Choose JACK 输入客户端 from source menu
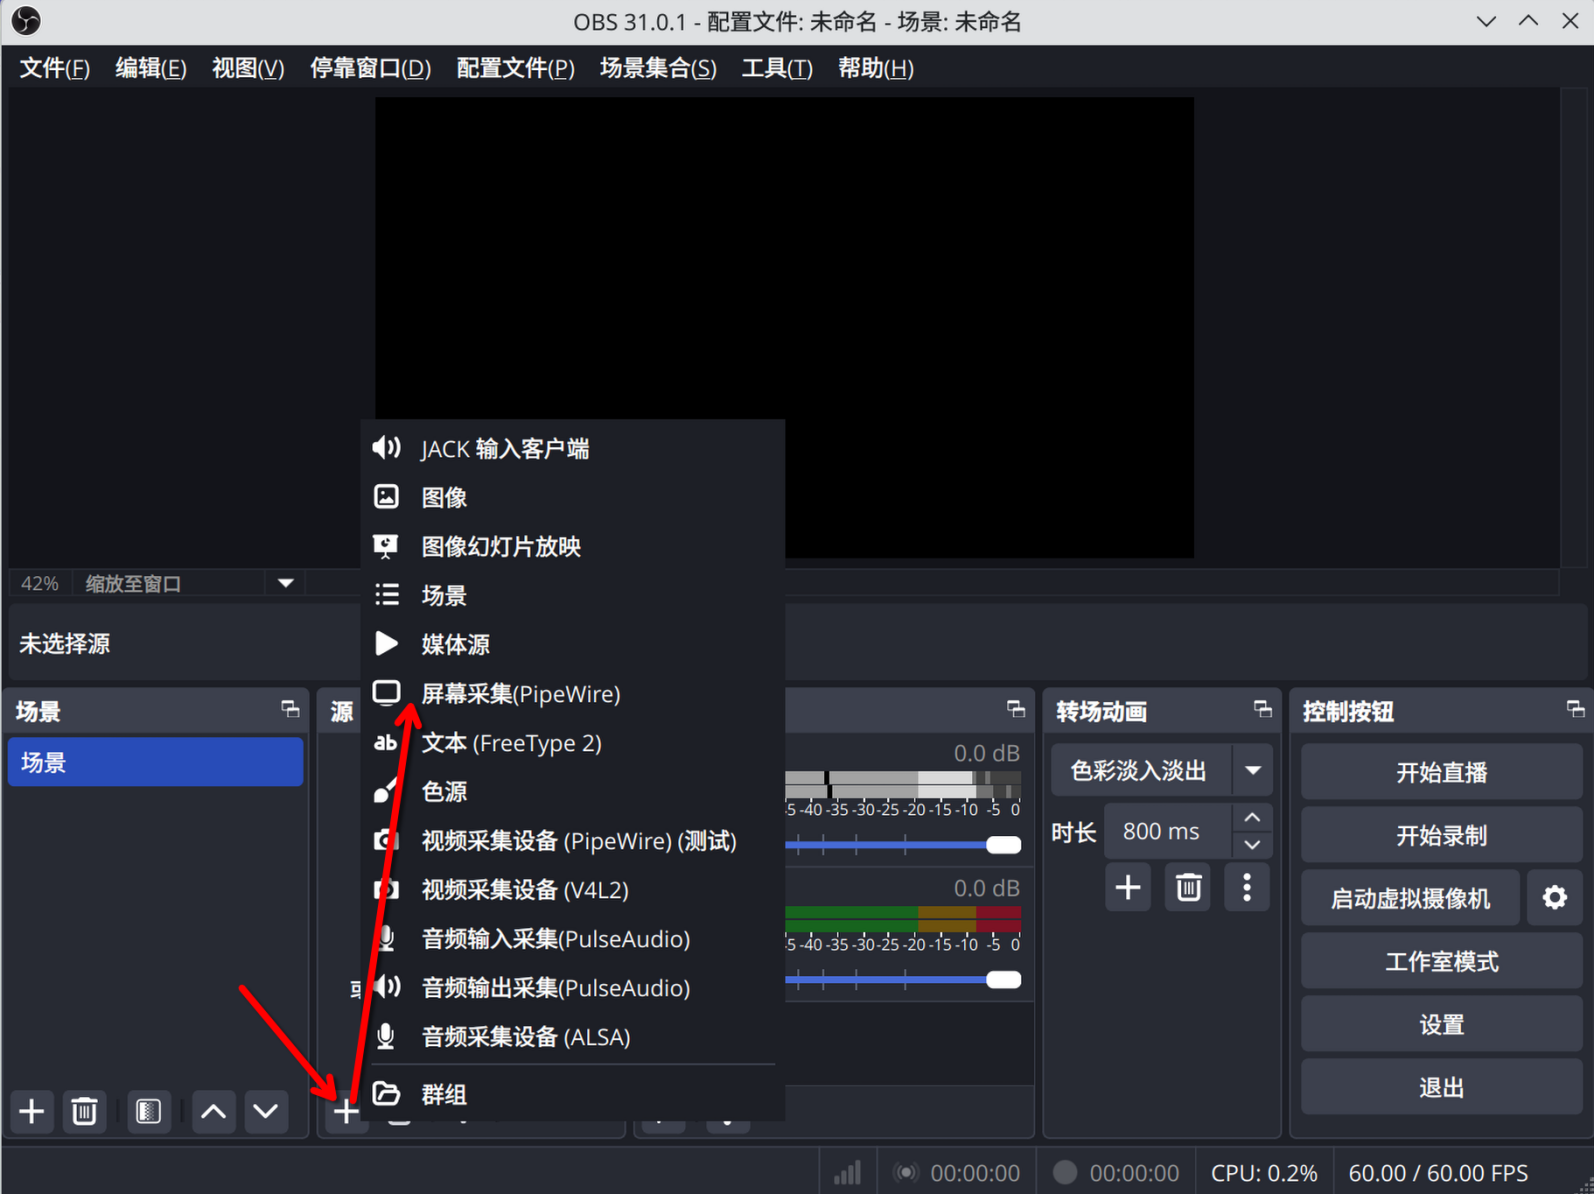Viewport: 1594px width, 1194px height. click(x=572, y=449)
